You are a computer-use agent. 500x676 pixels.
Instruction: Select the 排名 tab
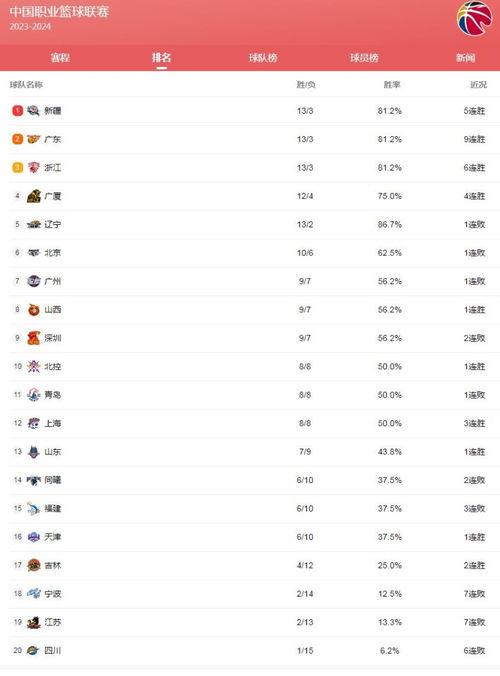tap(162, 57)
